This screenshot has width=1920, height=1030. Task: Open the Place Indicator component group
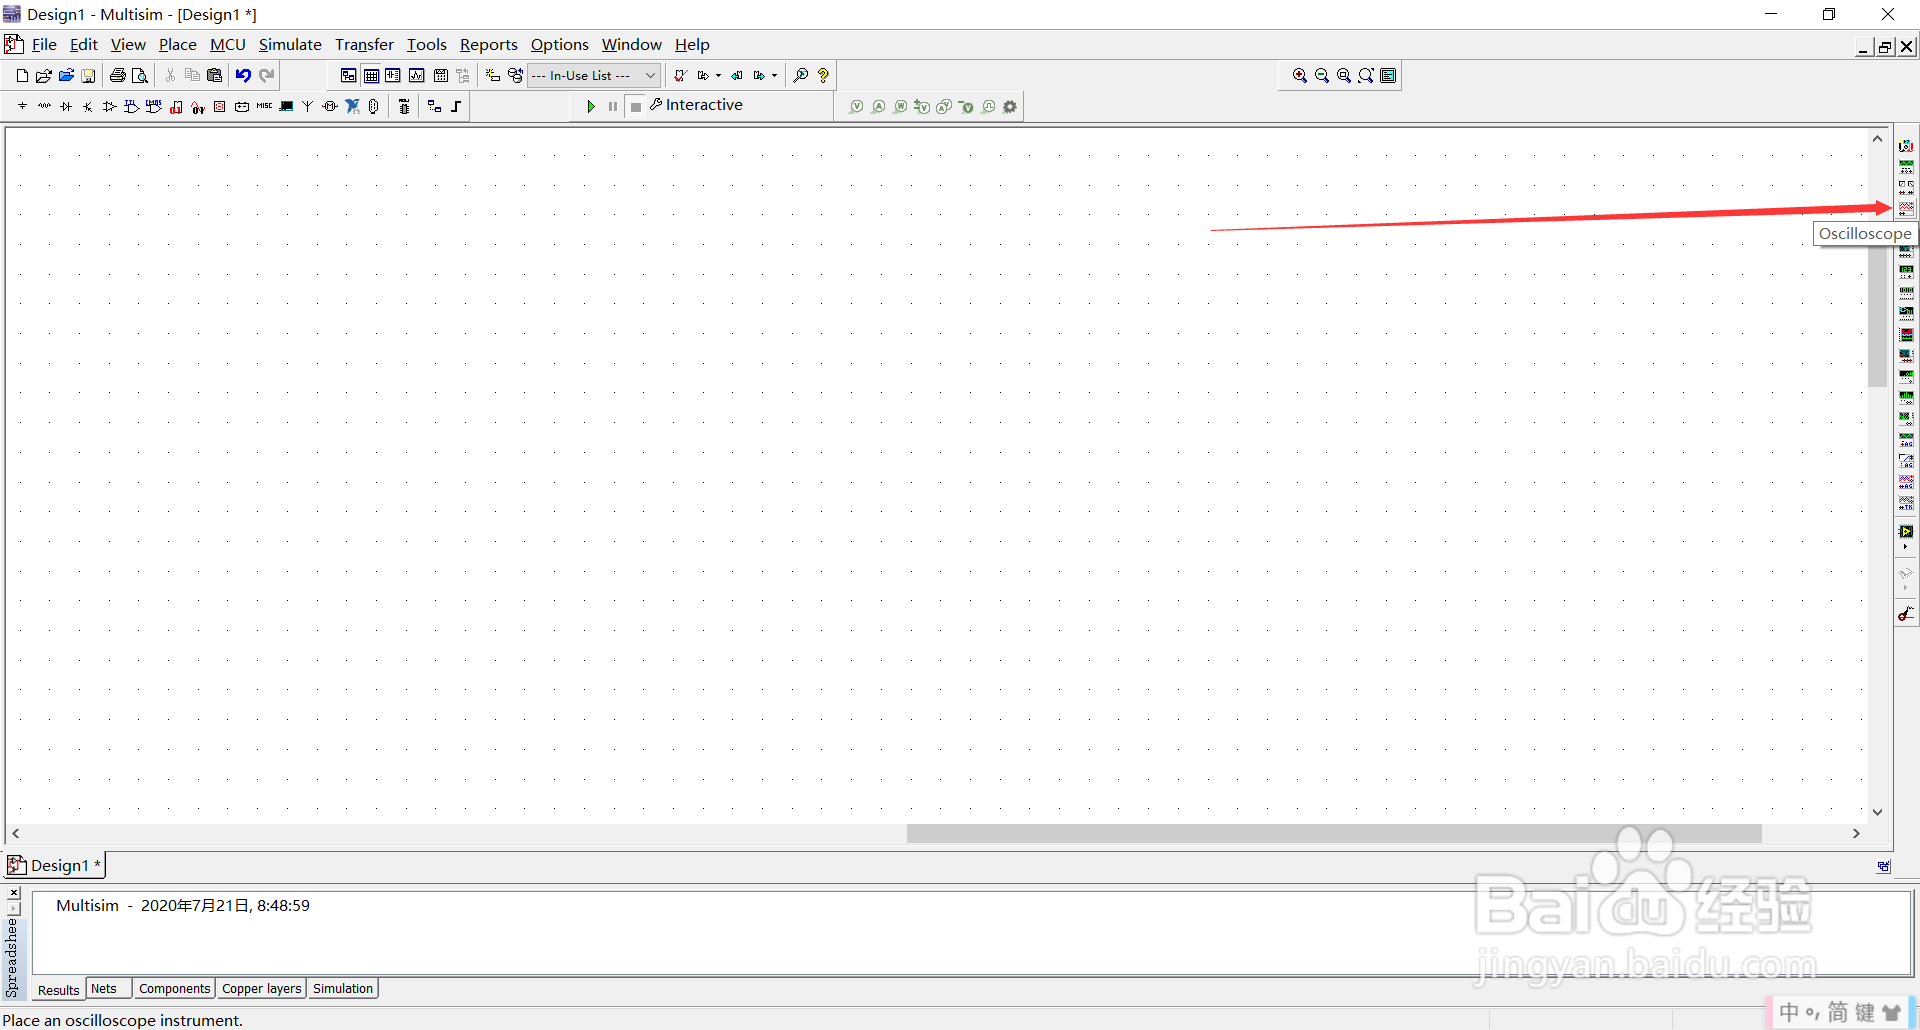point(220,106)
